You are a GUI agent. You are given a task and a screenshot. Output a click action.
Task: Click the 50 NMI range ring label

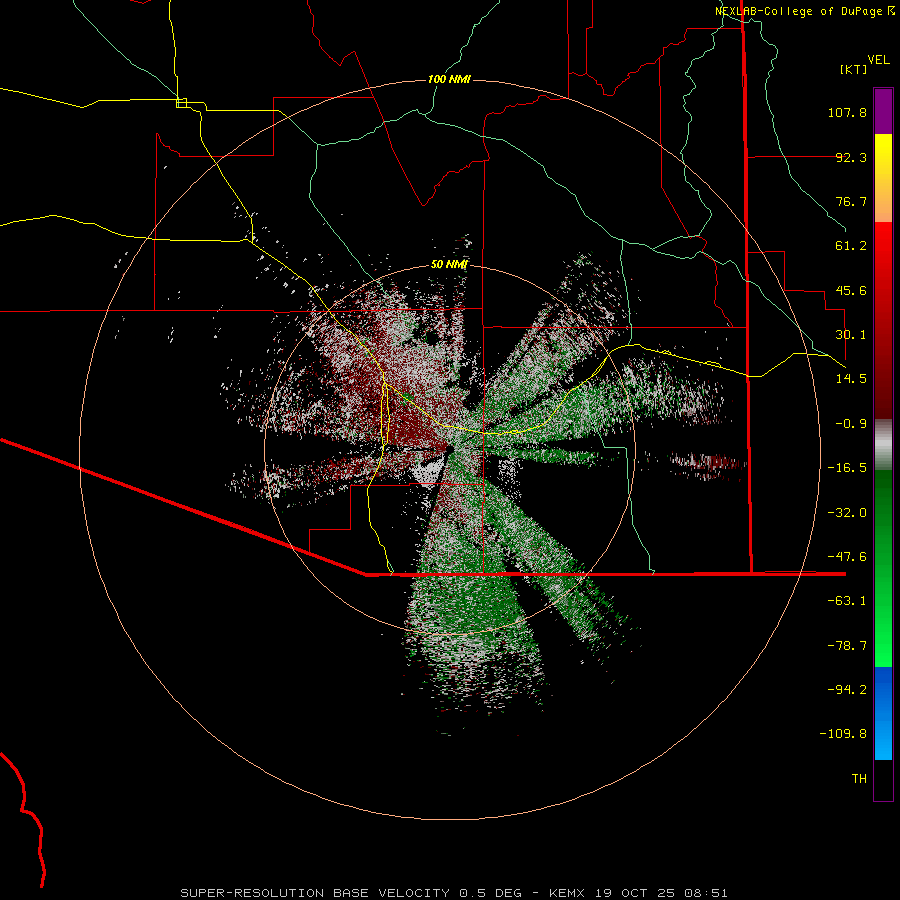(449, 264)
